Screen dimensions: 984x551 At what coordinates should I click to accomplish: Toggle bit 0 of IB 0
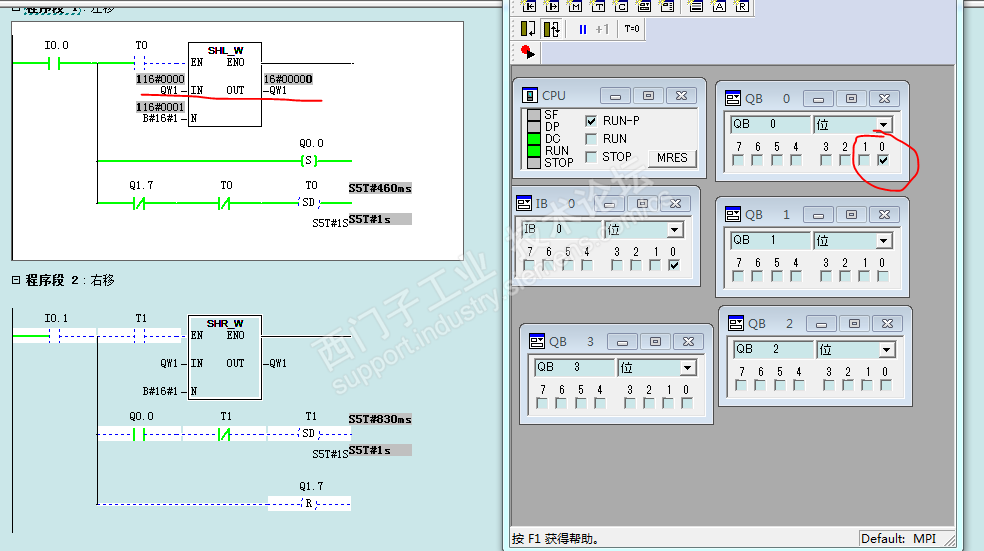point(673,265)
